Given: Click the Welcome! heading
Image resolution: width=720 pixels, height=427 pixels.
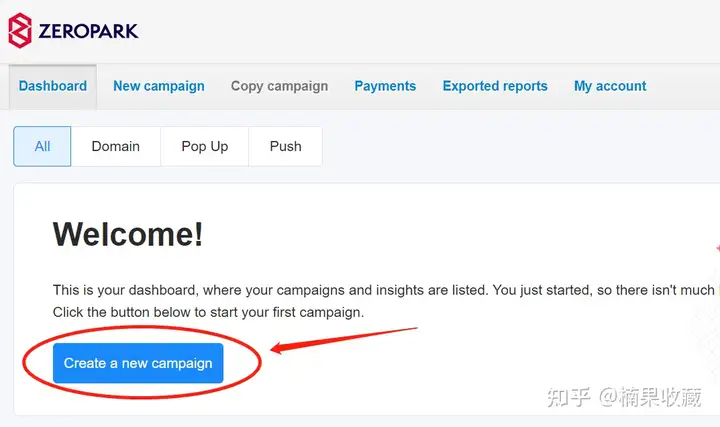Looking at the screenshot, I should click(x=128, y=235).
